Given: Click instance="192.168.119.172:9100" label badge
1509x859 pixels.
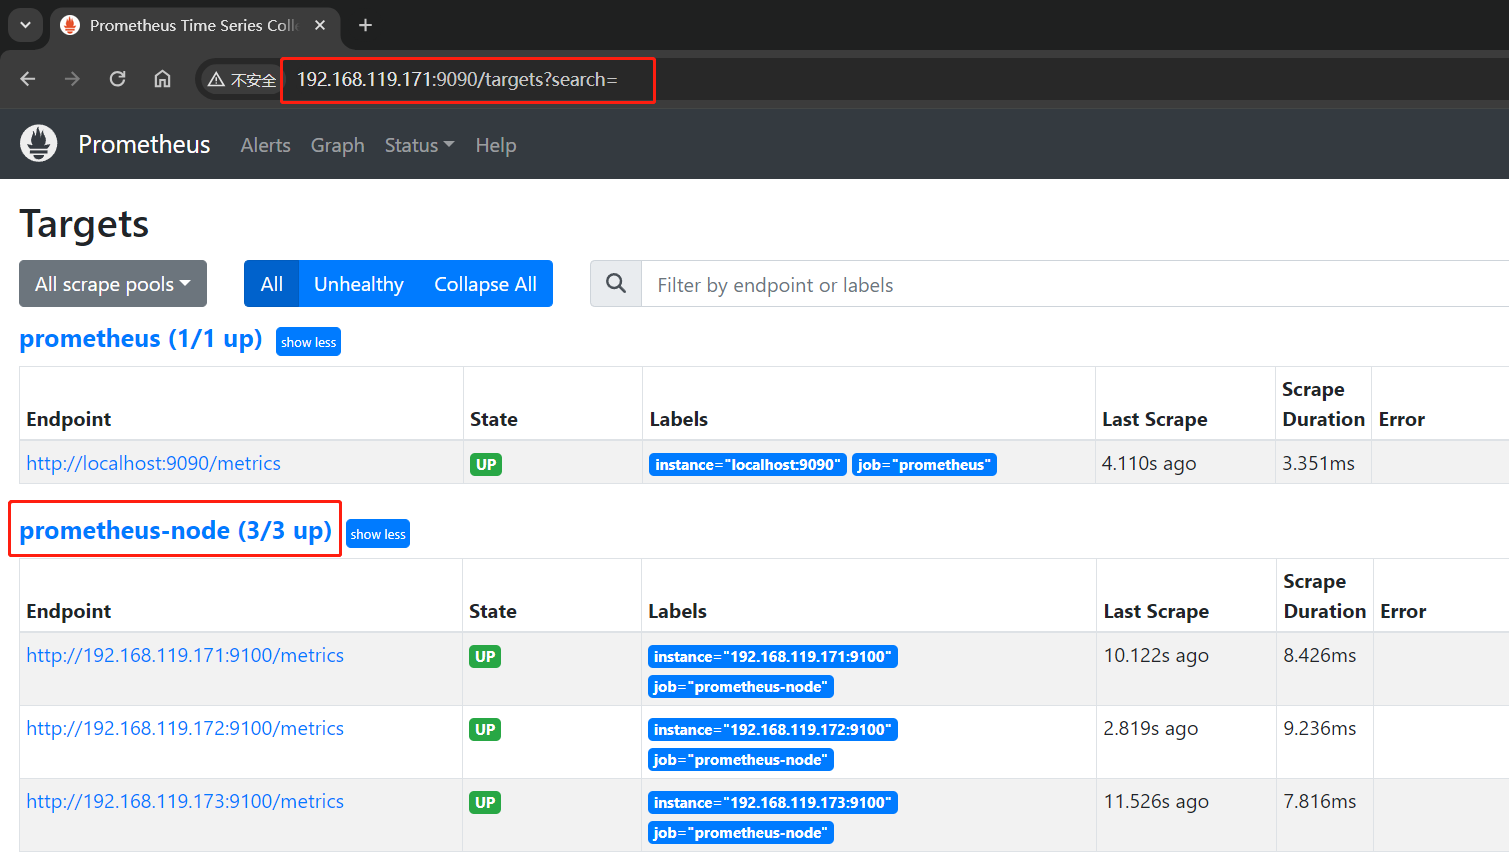Looking at the screenshot, I should (773, 730).
